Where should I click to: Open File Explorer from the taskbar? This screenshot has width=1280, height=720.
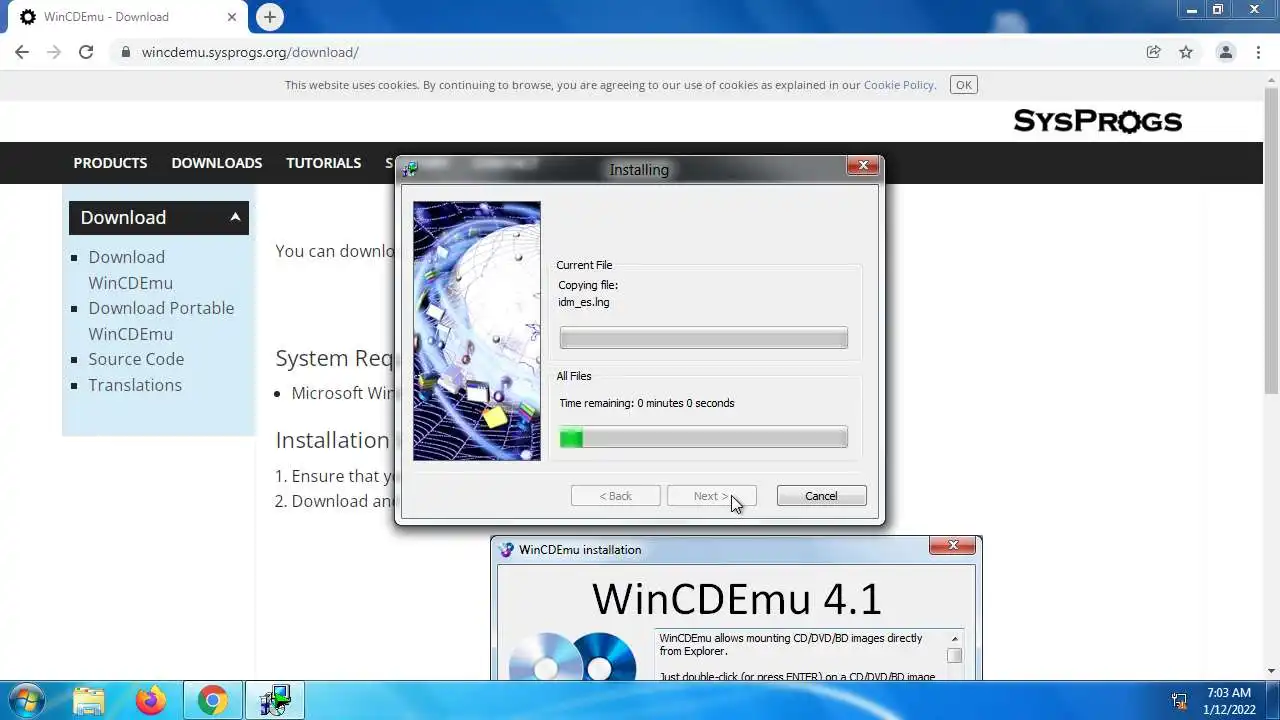89,701
